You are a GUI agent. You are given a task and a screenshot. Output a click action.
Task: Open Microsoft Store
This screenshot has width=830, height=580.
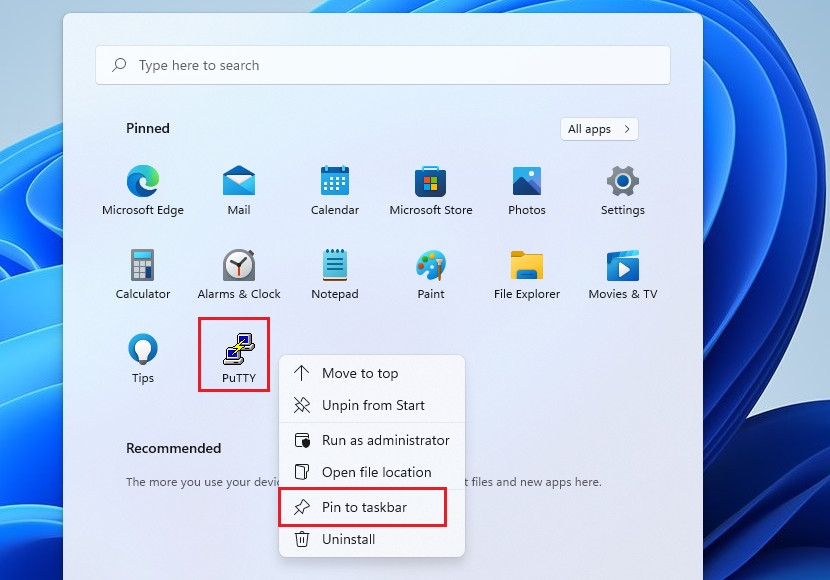coord(430,190)
